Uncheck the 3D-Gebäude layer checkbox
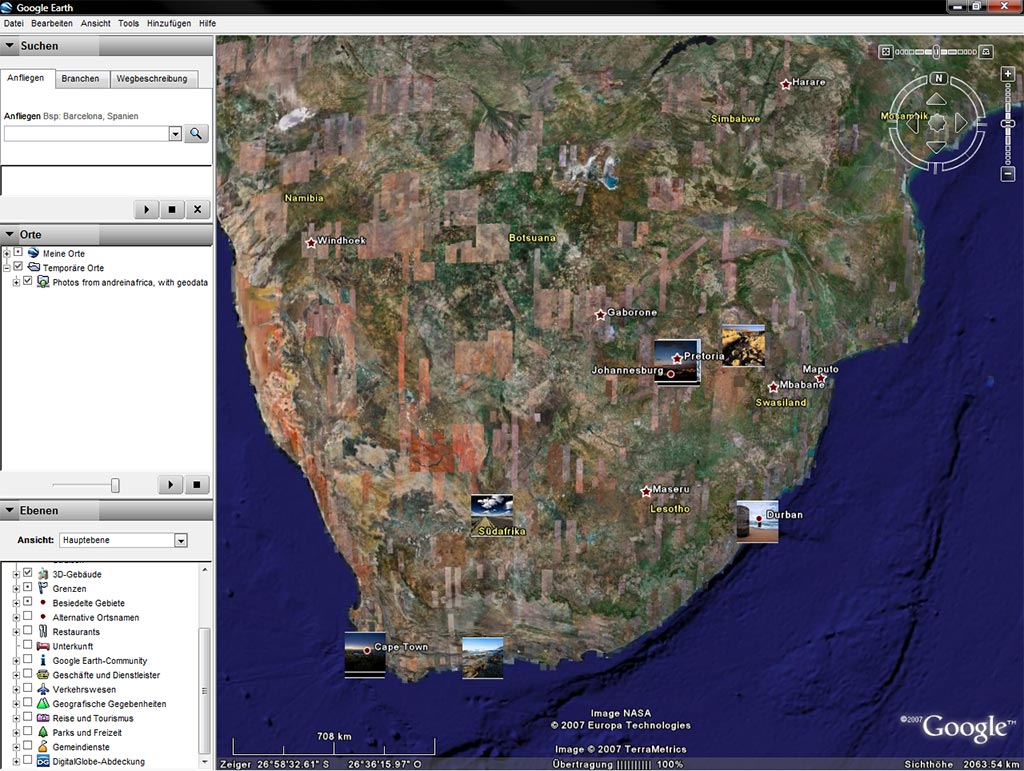 (x=27, y=573)
